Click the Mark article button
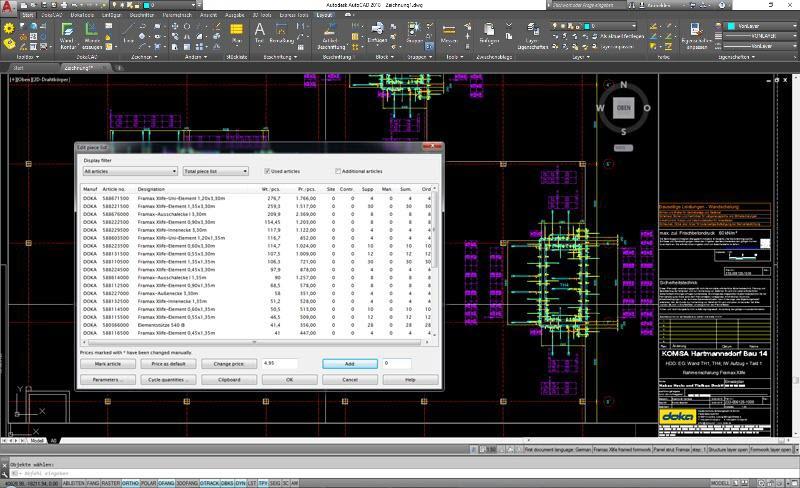Viewport: 800px width, 488px height. (107, 364)
